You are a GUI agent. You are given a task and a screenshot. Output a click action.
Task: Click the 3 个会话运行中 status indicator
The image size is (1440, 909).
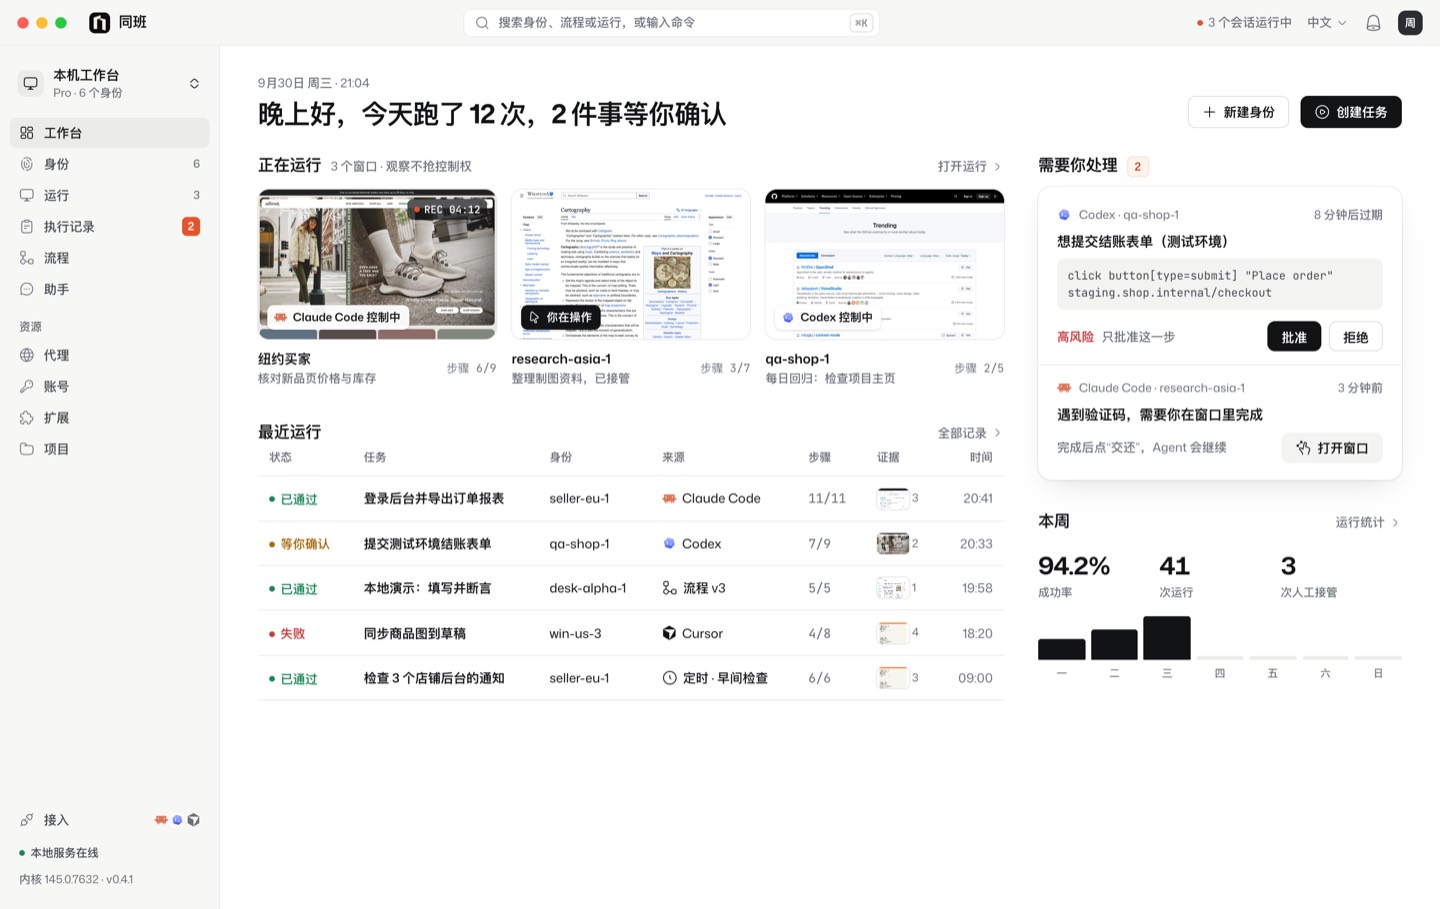pyautogui.click(x=1244, y=23)
